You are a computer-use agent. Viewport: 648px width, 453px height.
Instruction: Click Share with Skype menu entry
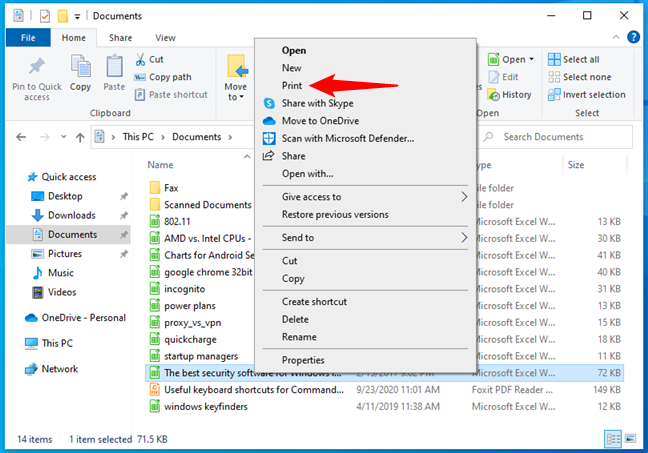point(317,103)
